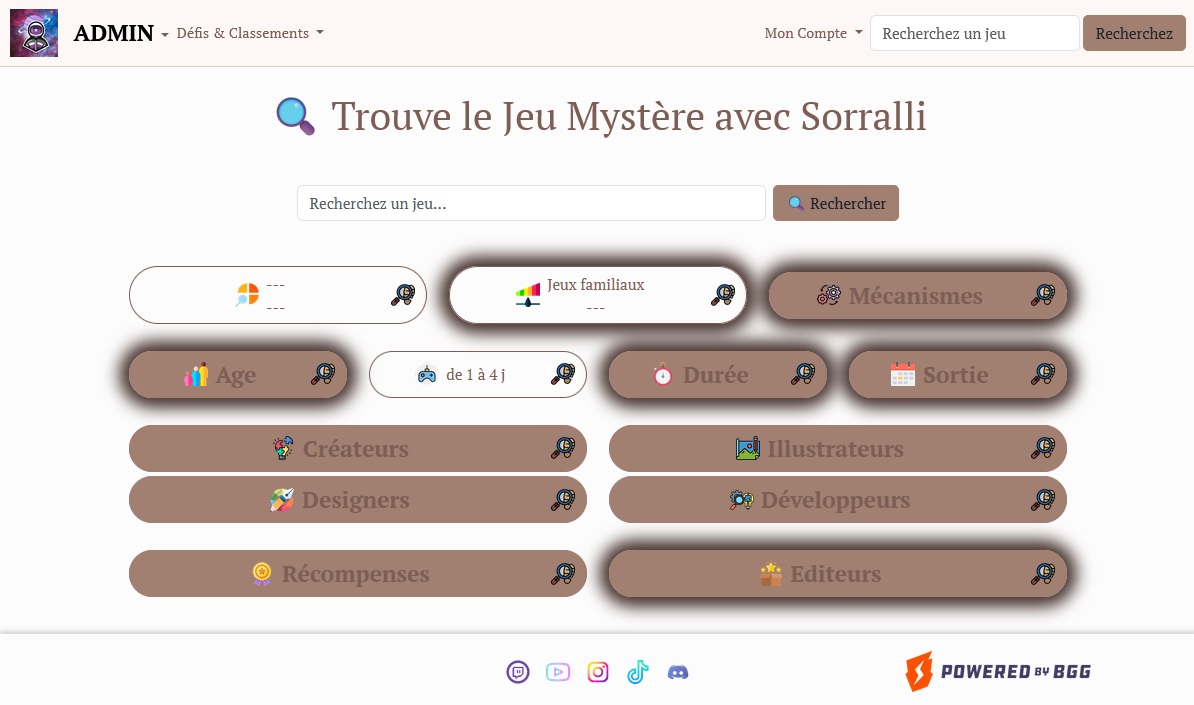Click the central Rechercher button
The width and height of the screenshot is (1194, 705).
pyautogui.click(x=836, y=203)
